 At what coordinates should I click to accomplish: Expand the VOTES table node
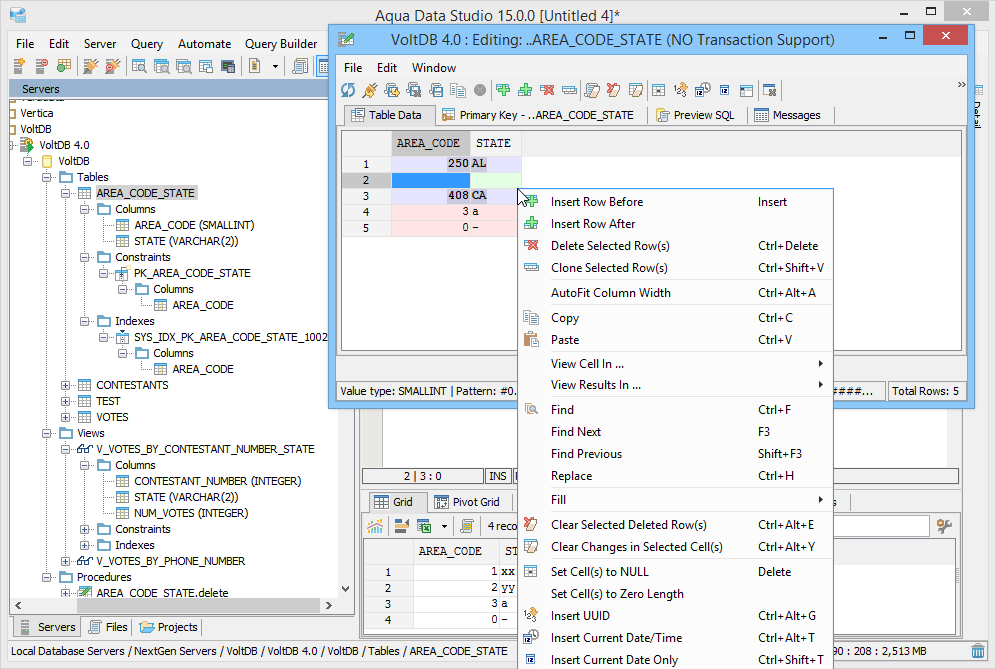click(65, 417)
